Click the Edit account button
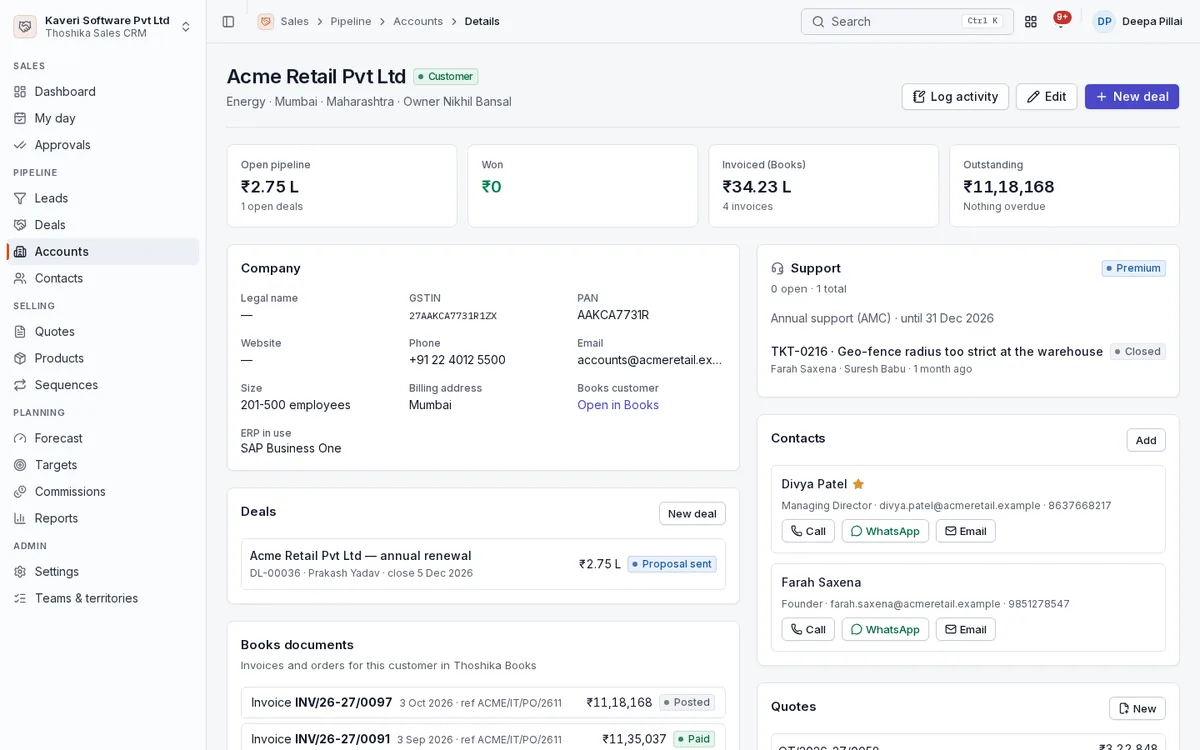Screen dimensions: 1200x750 point(1046,96)
